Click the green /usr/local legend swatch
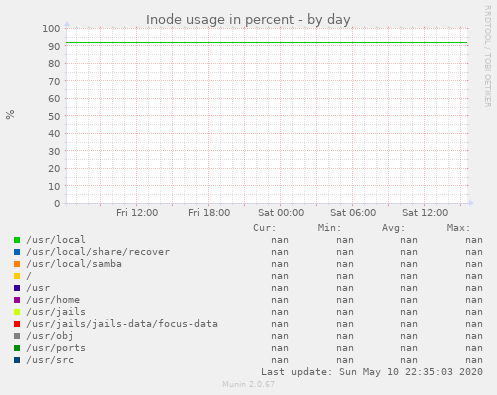 17,240
